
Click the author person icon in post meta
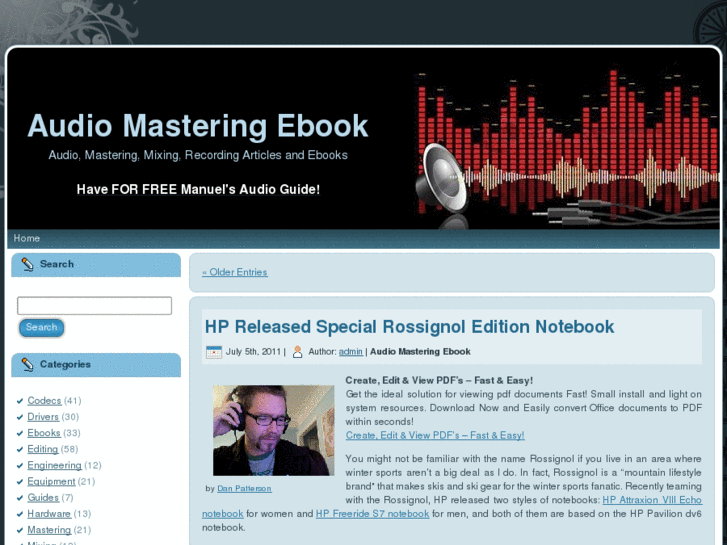pos(297,352)
